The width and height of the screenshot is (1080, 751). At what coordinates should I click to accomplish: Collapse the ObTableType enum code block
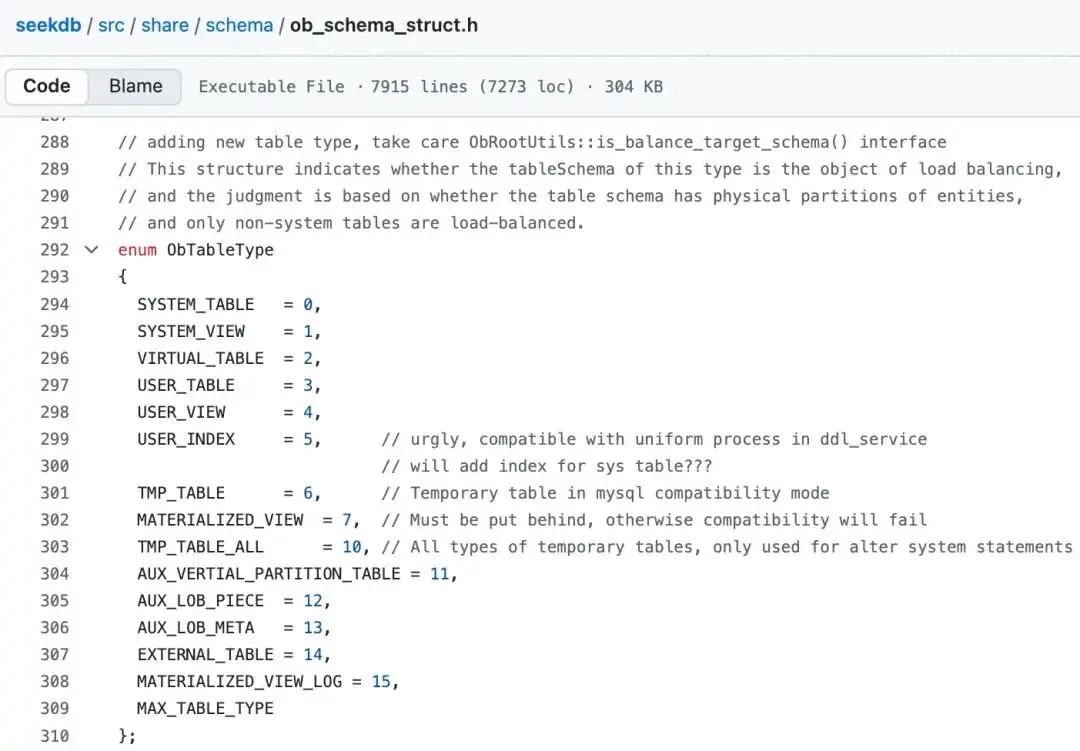pyautogui.click(x=91, y=250)
